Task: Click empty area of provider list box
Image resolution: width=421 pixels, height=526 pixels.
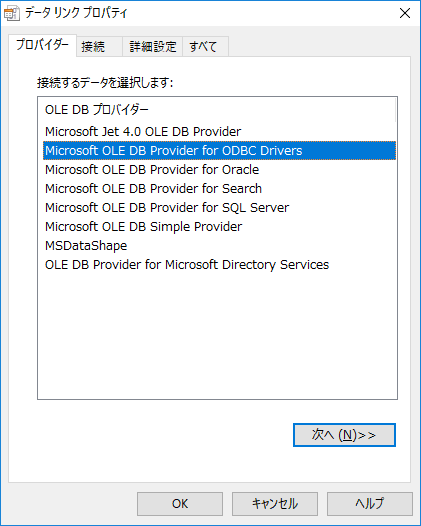Action: click(217, 335)
